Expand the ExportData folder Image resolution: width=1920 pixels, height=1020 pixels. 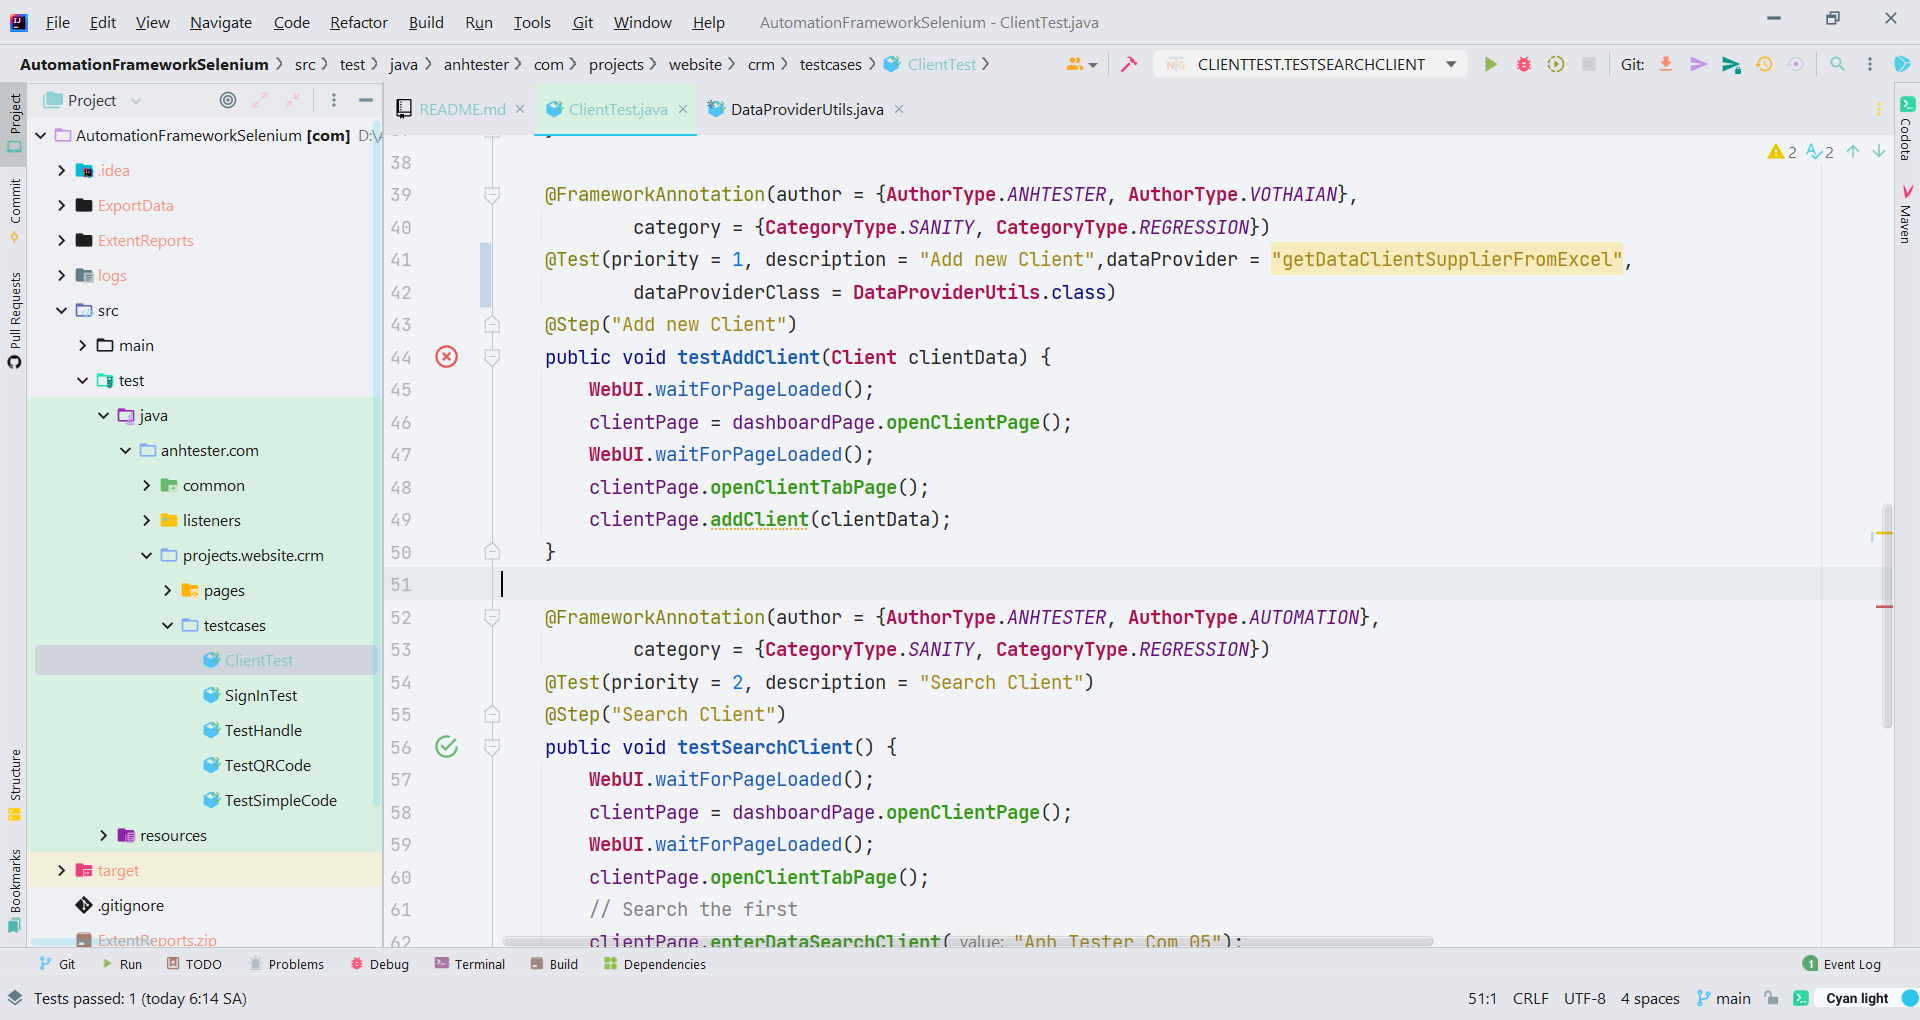pyautogui.click(x=61, y=205)
